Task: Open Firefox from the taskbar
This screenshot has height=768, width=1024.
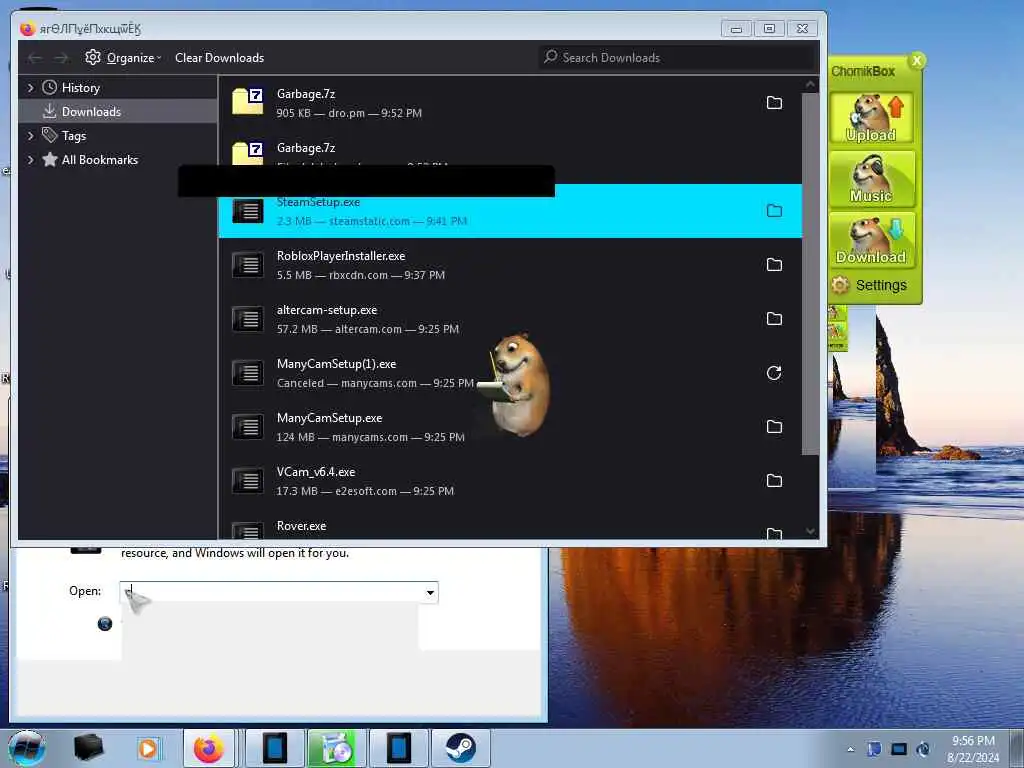Action: (209, 748)
